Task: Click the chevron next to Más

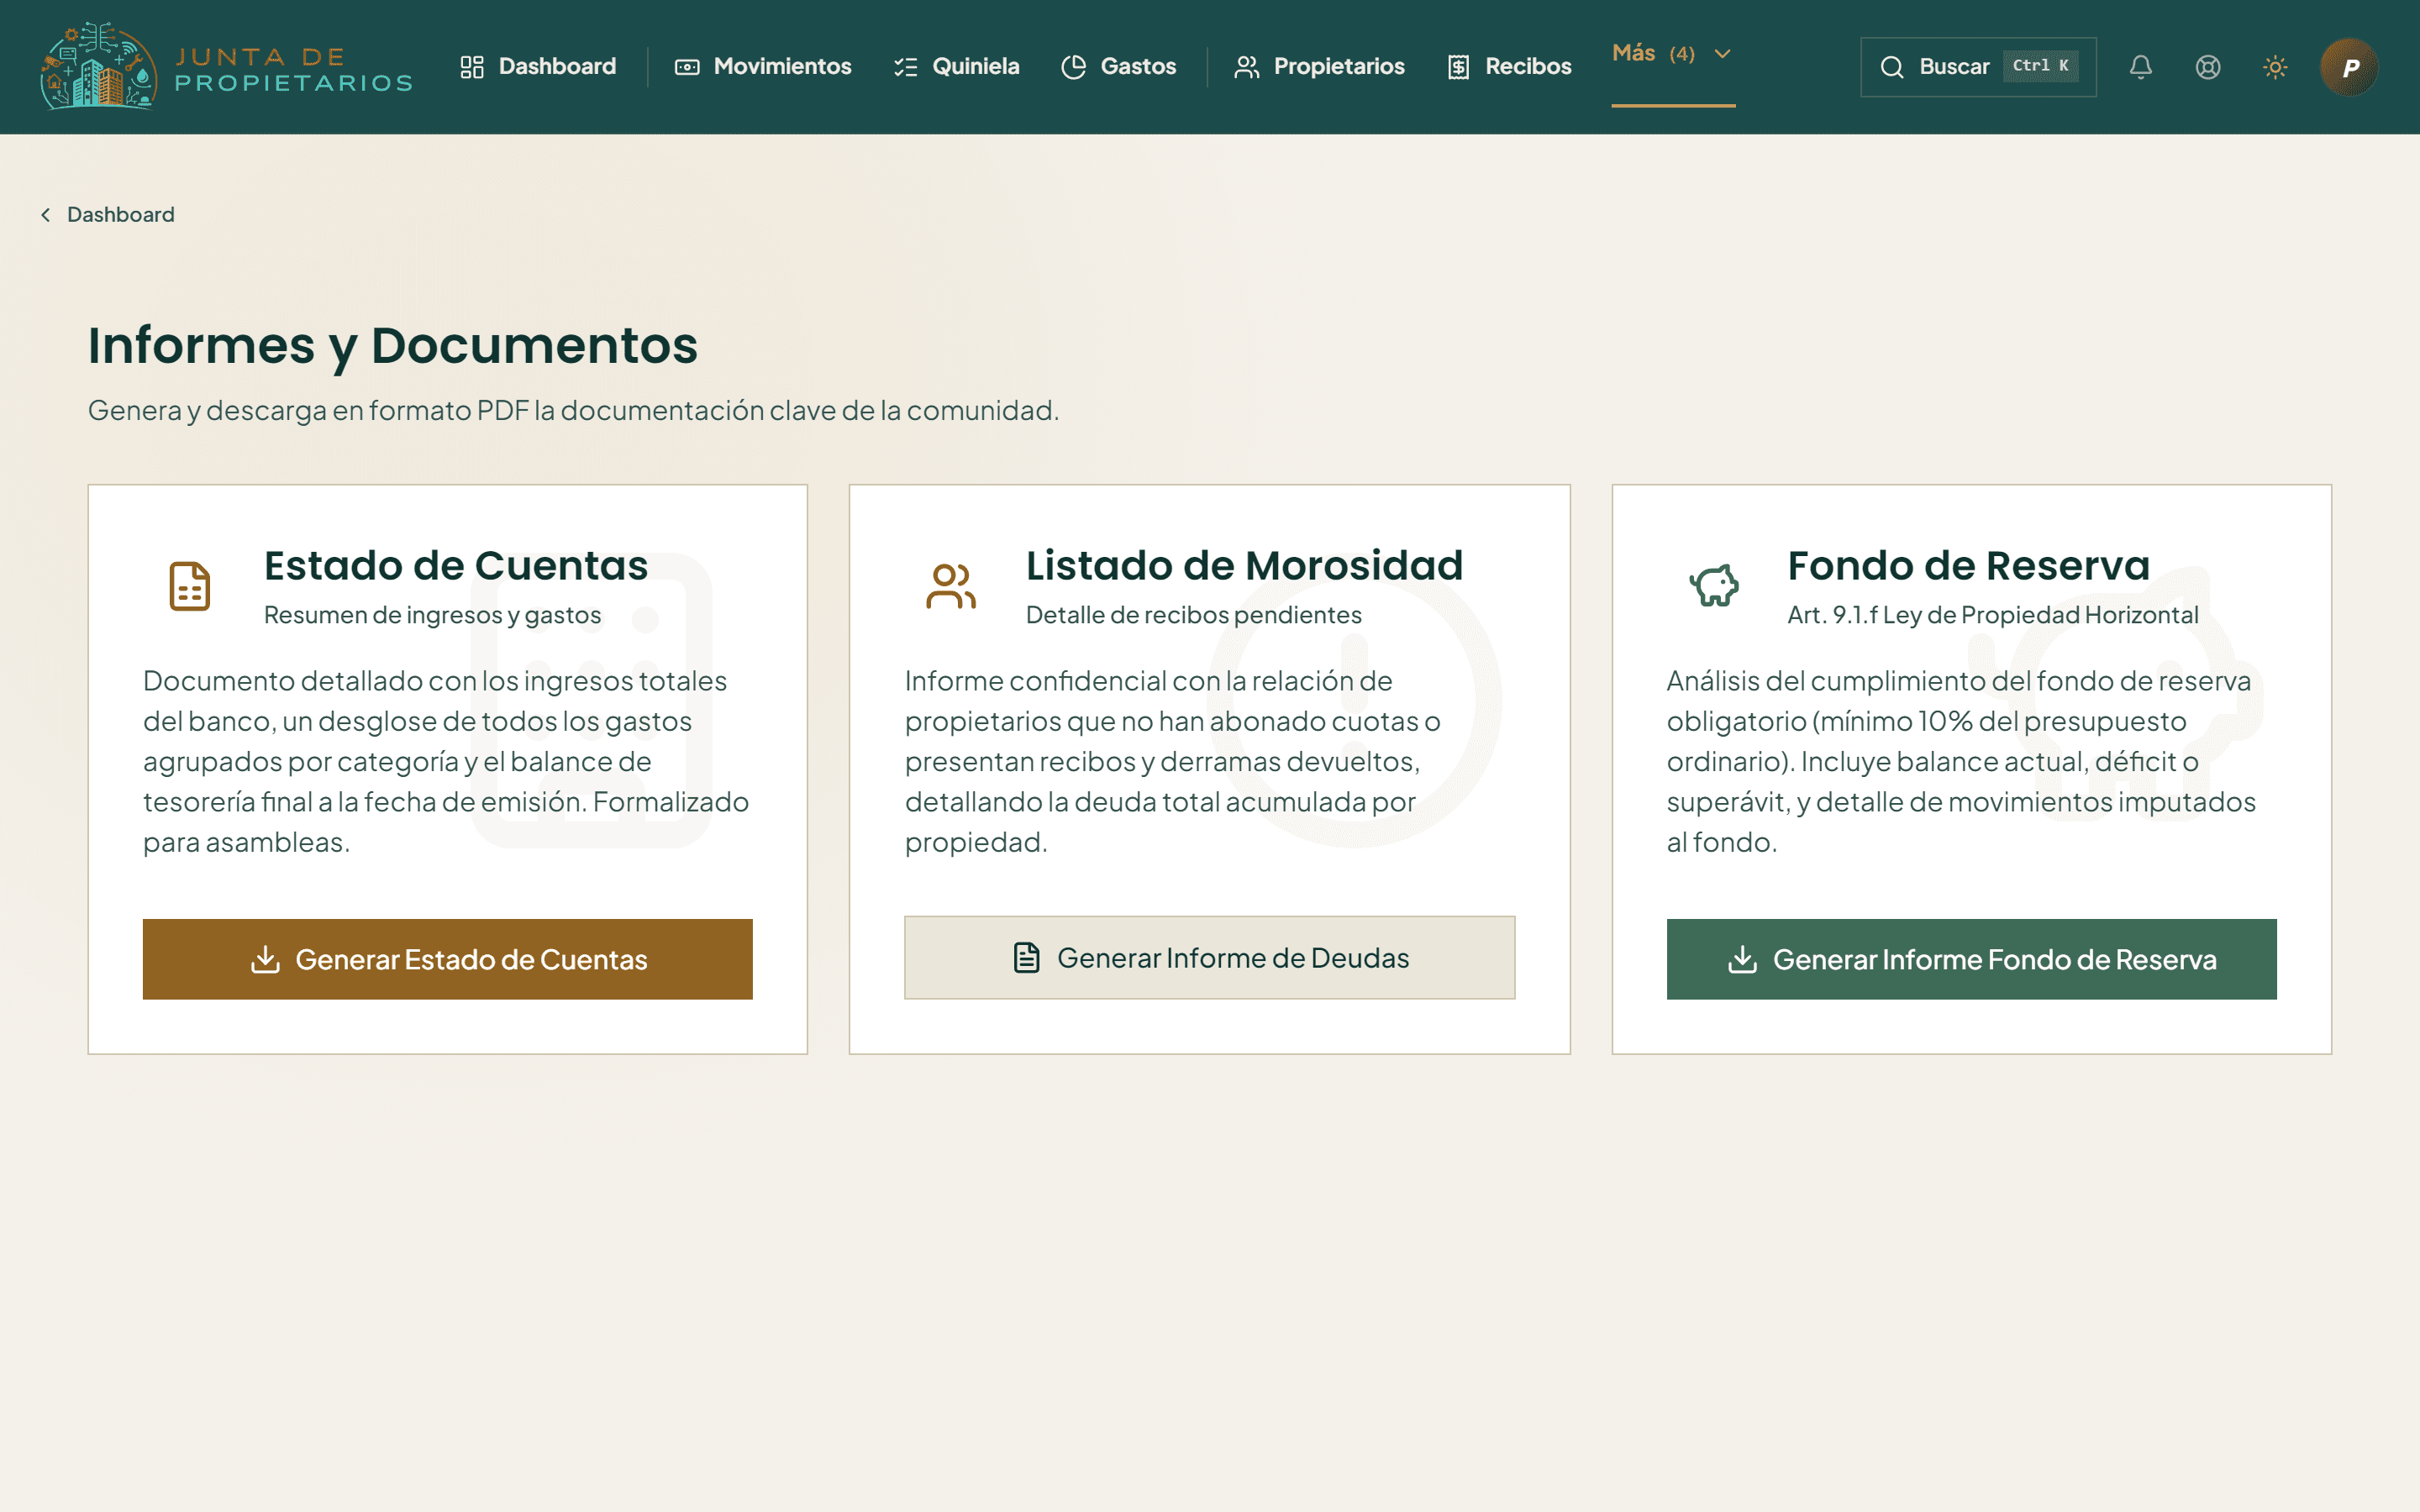Action: coord(1723,54)
